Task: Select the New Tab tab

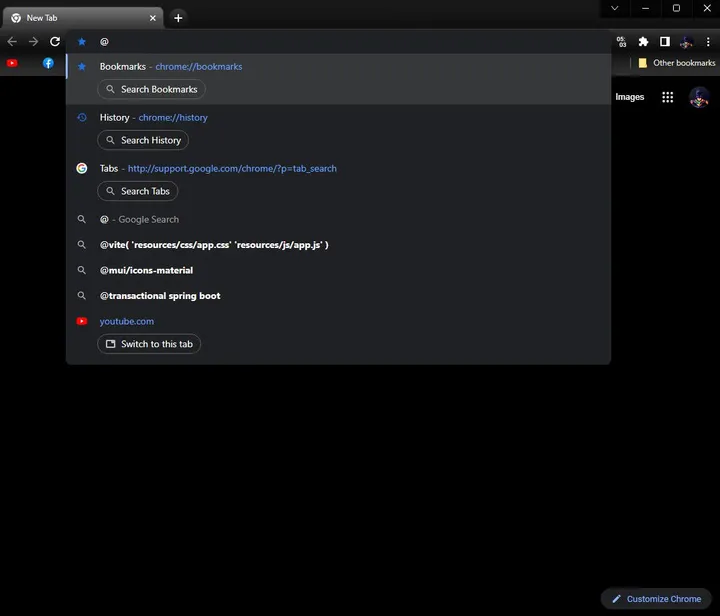Action: coord(80,18)
